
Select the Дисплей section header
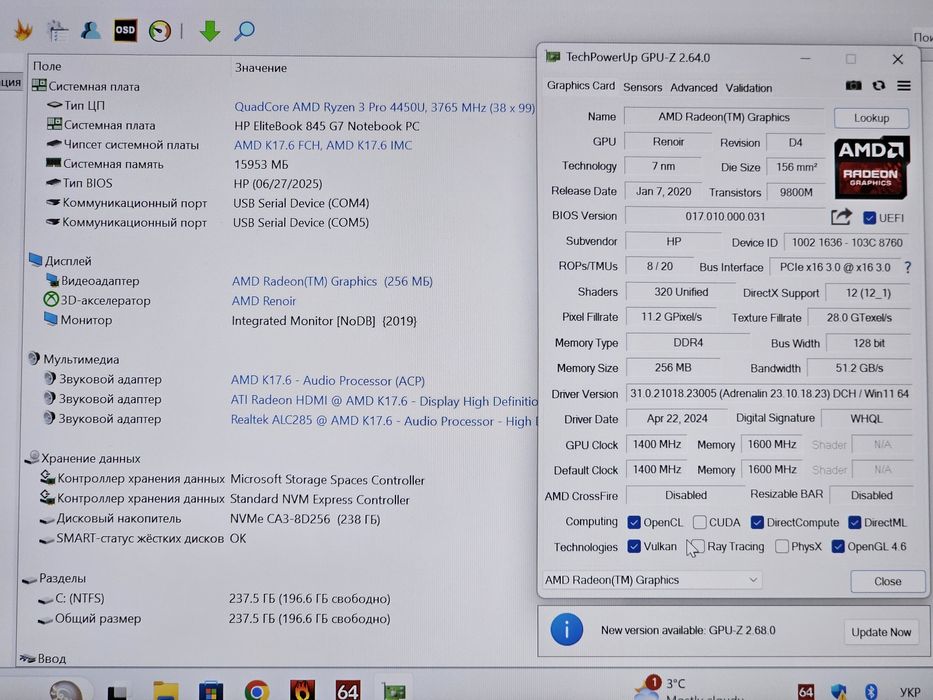coord(61,261)
